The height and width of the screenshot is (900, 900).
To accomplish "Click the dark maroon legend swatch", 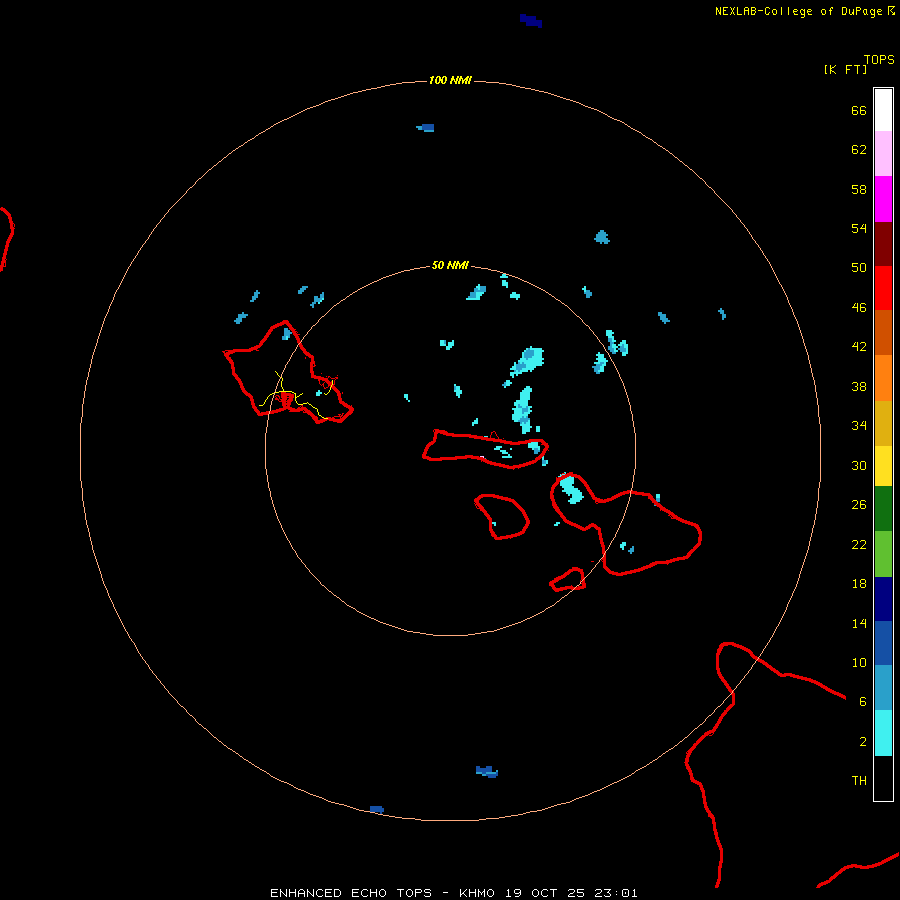I will [883, 244].
